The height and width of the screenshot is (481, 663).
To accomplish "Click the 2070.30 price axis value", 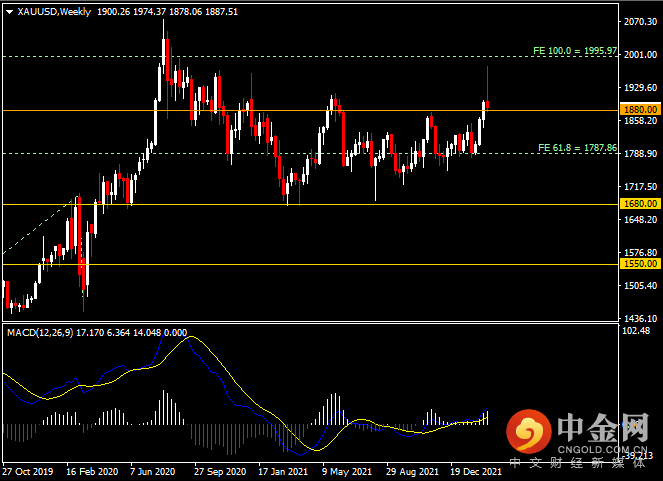I will point(641,22).
